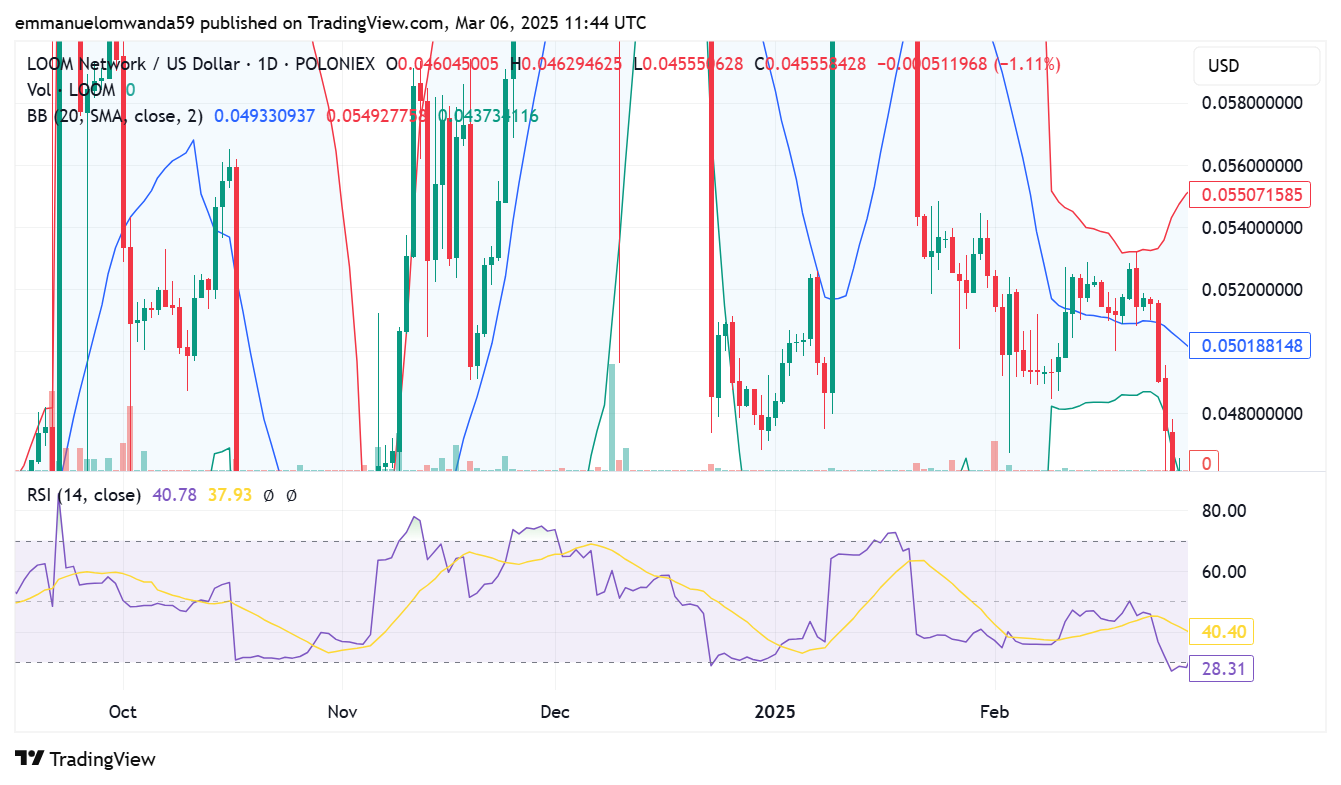Click the 0.052000000 price axis label
Screen dimensions: 1341x785
point(1252,290)
